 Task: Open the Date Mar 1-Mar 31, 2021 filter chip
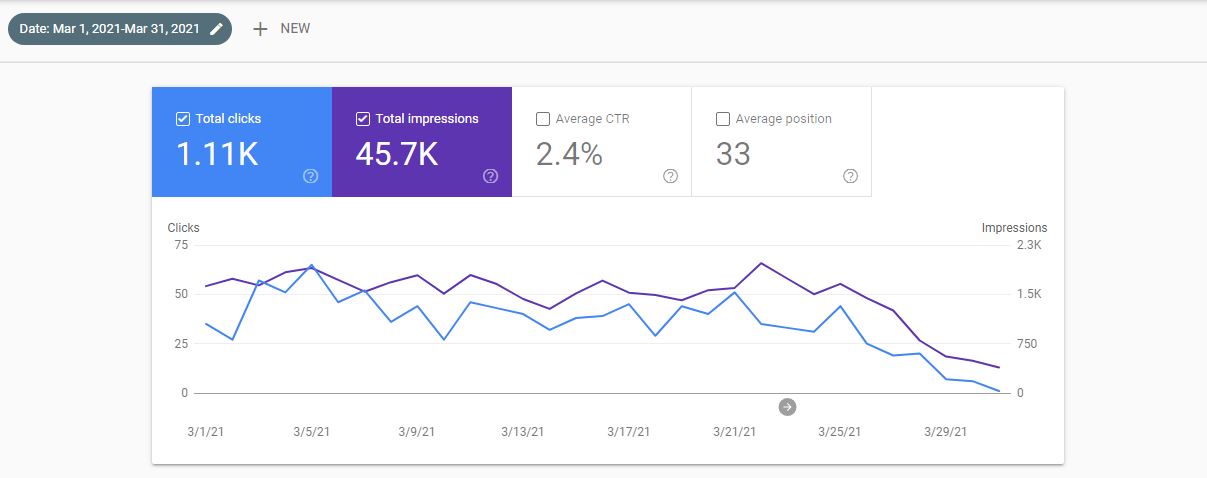tap(112, 29)
